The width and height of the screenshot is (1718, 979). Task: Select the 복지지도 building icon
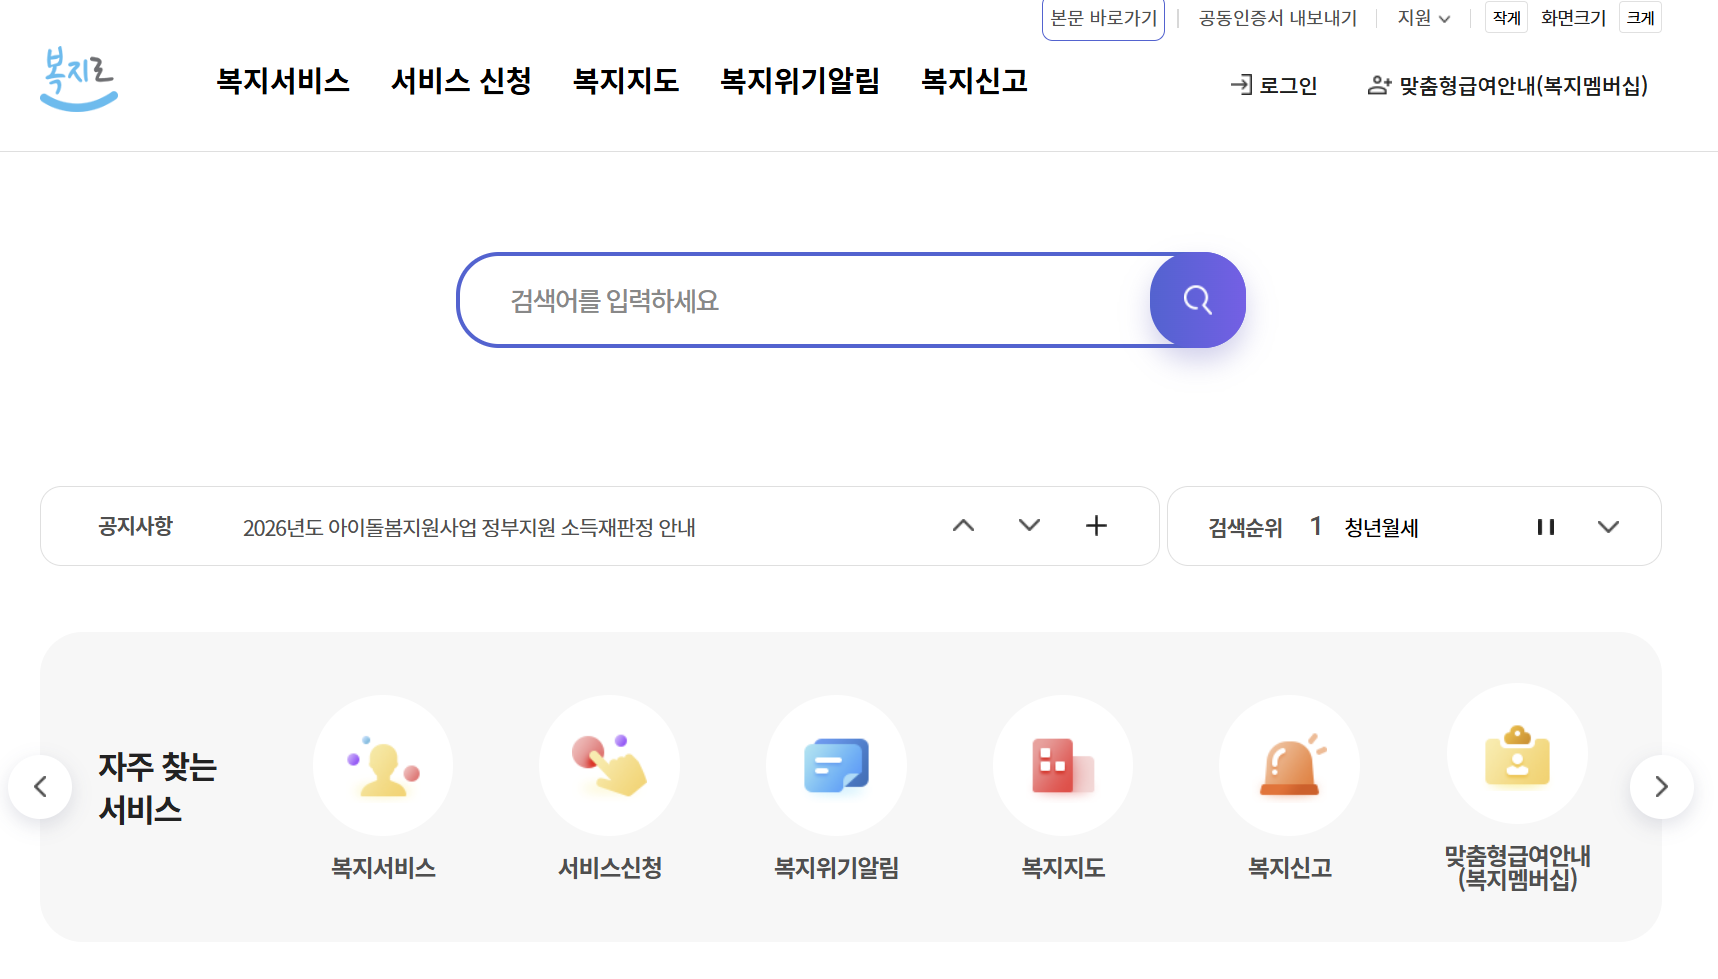1063,765
